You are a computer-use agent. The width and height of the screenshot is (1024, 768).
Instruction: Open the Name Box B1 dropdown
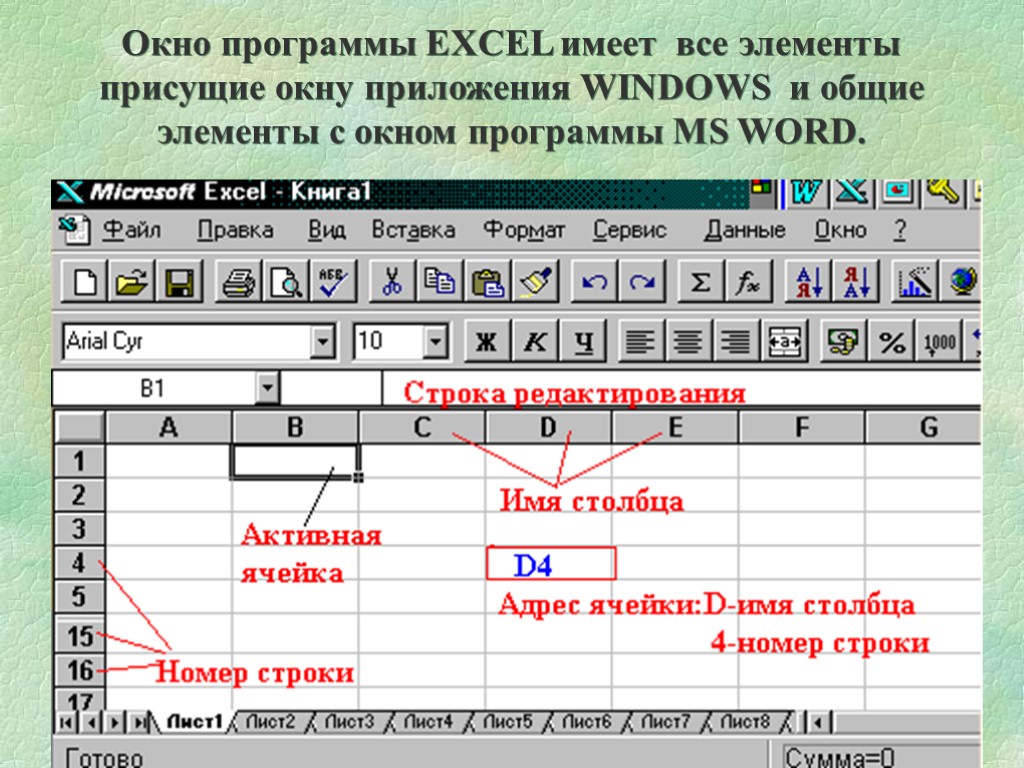point(267,388)
